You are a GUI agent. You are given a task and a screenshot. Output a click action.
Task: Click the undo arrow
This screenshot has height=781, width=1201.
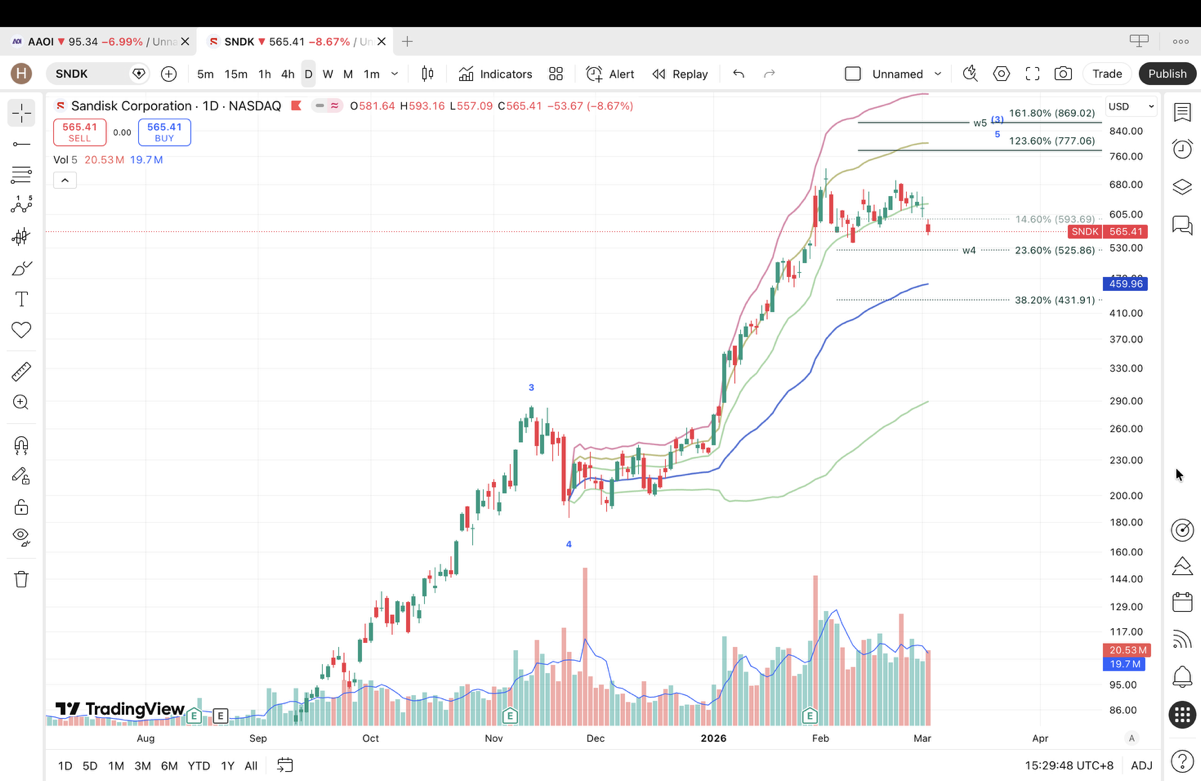(738, 74)
